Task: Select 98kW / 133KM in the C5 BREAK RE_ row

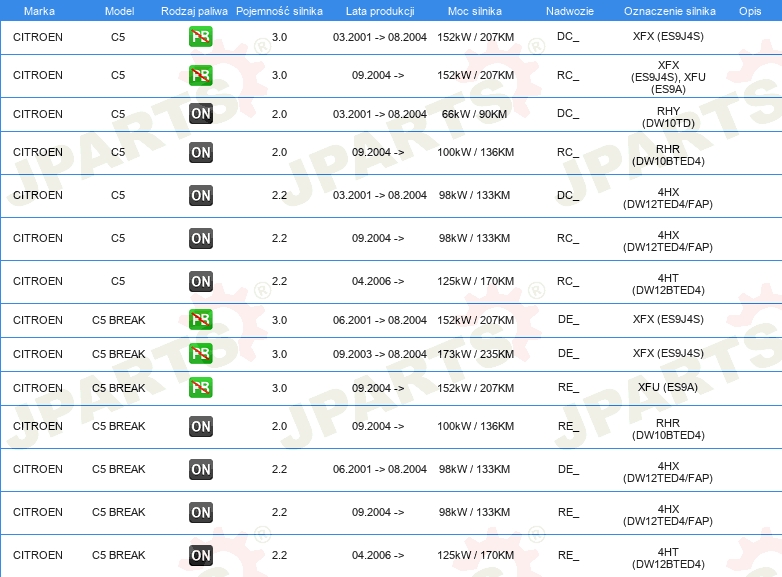Action: click(x=474, y=512)
